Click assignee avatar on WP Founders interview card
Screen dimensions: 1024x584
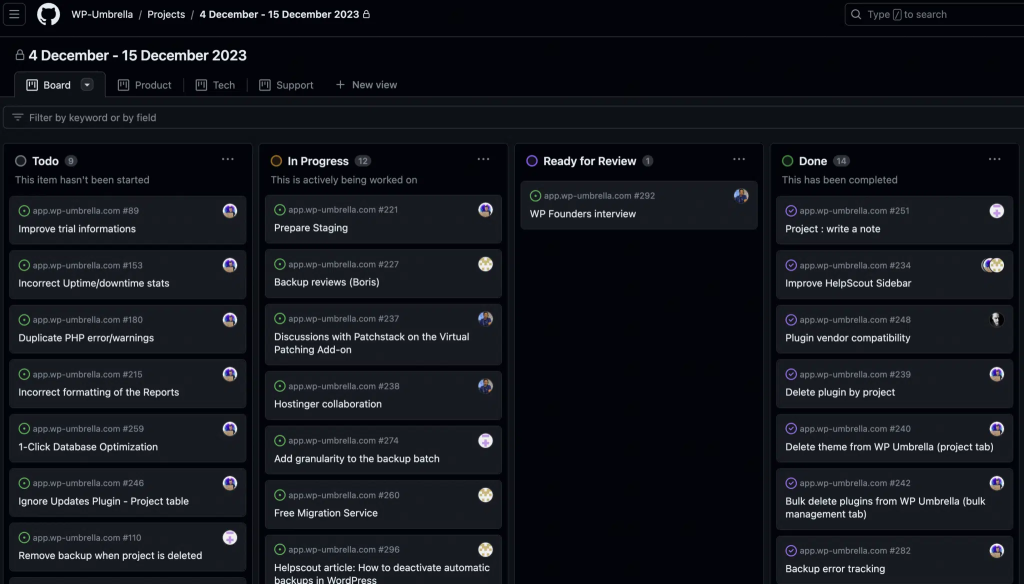(x=741, y=195)
